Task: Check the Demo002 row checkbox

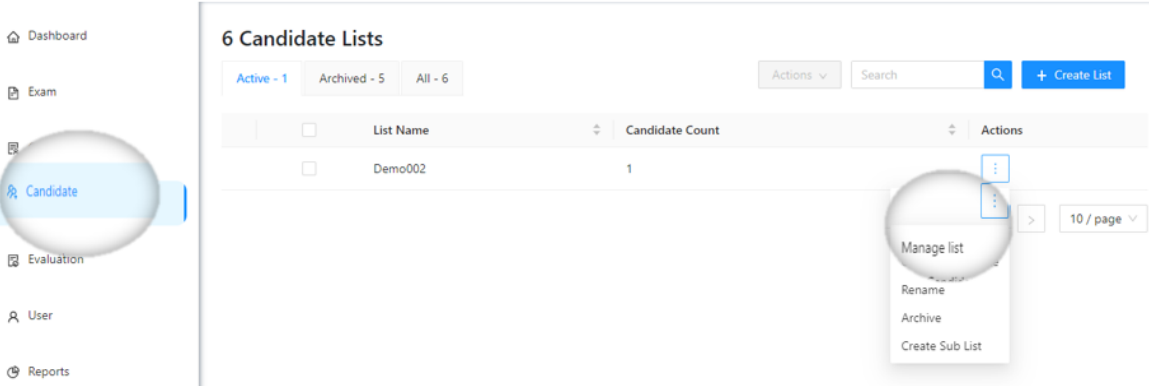Action: coord(309,168)
